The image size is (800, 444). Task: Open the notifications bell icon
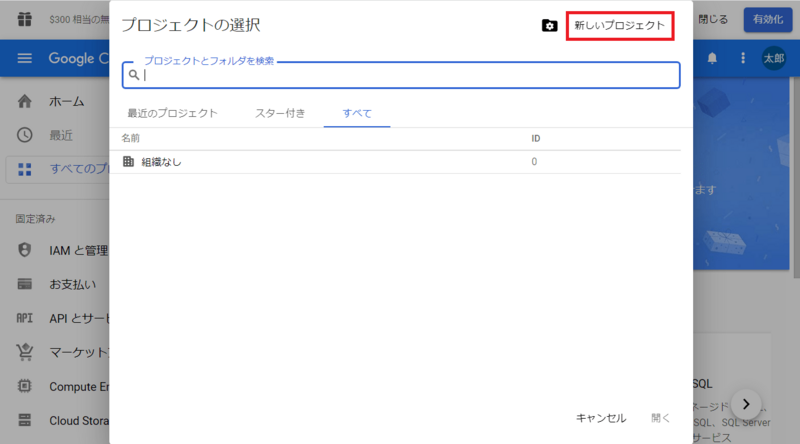tap(712, 59)
